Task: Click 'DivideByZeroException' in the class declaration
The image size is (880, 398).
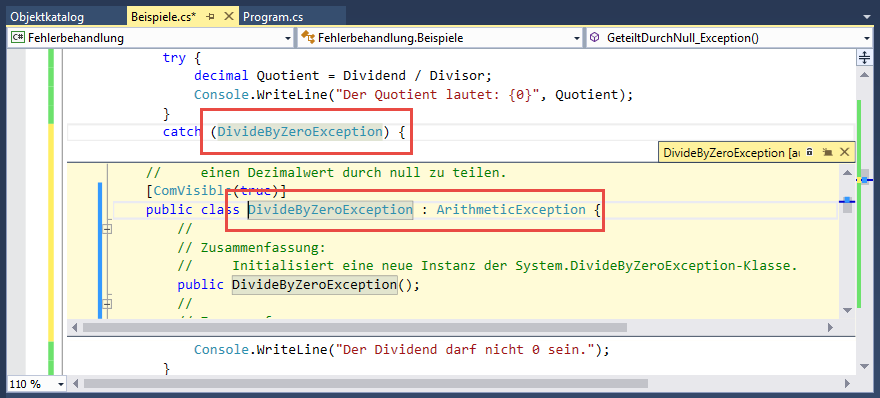Action: (x=331, y=210)
